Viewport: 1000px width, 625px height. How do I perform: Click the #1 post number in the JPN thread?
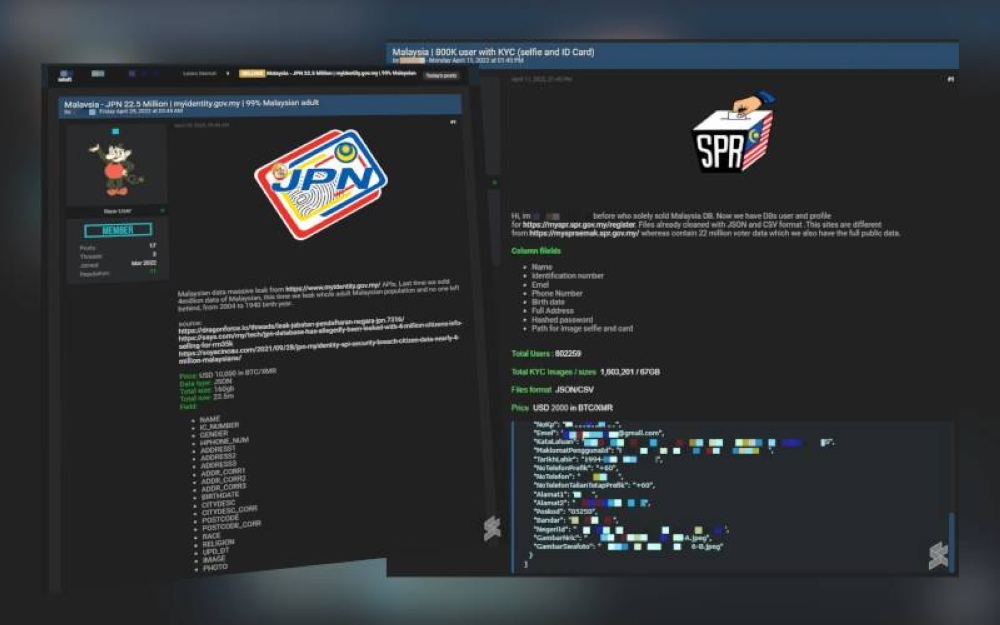(453, 123)
